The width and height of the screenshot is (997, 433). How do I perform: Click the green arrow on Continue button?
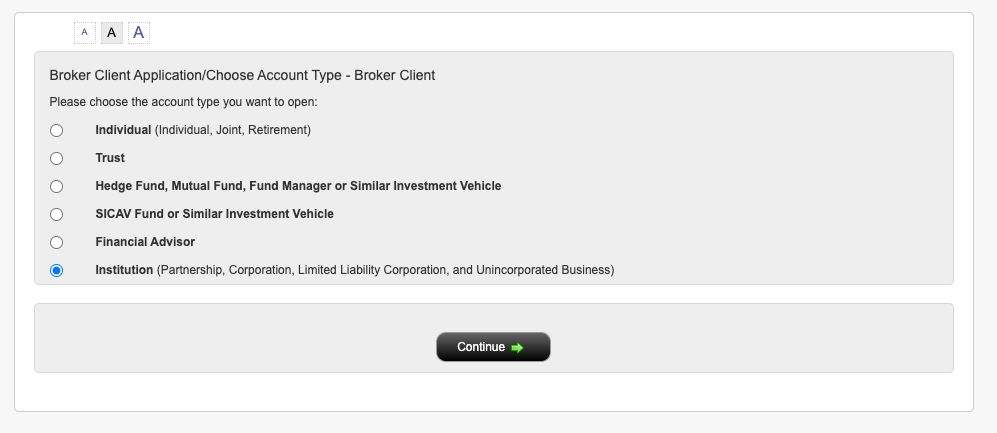(x=517, y=347)
